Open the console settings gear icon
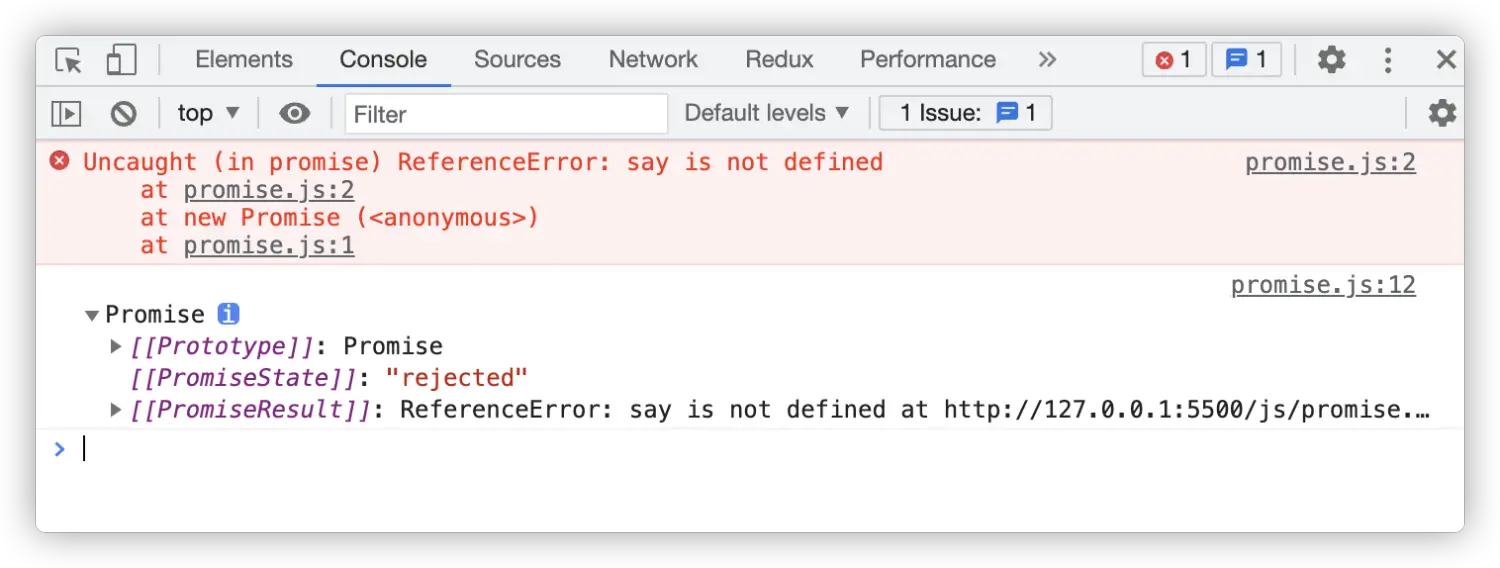Viewport: 1500px width, 568px height. point(1442,113)
